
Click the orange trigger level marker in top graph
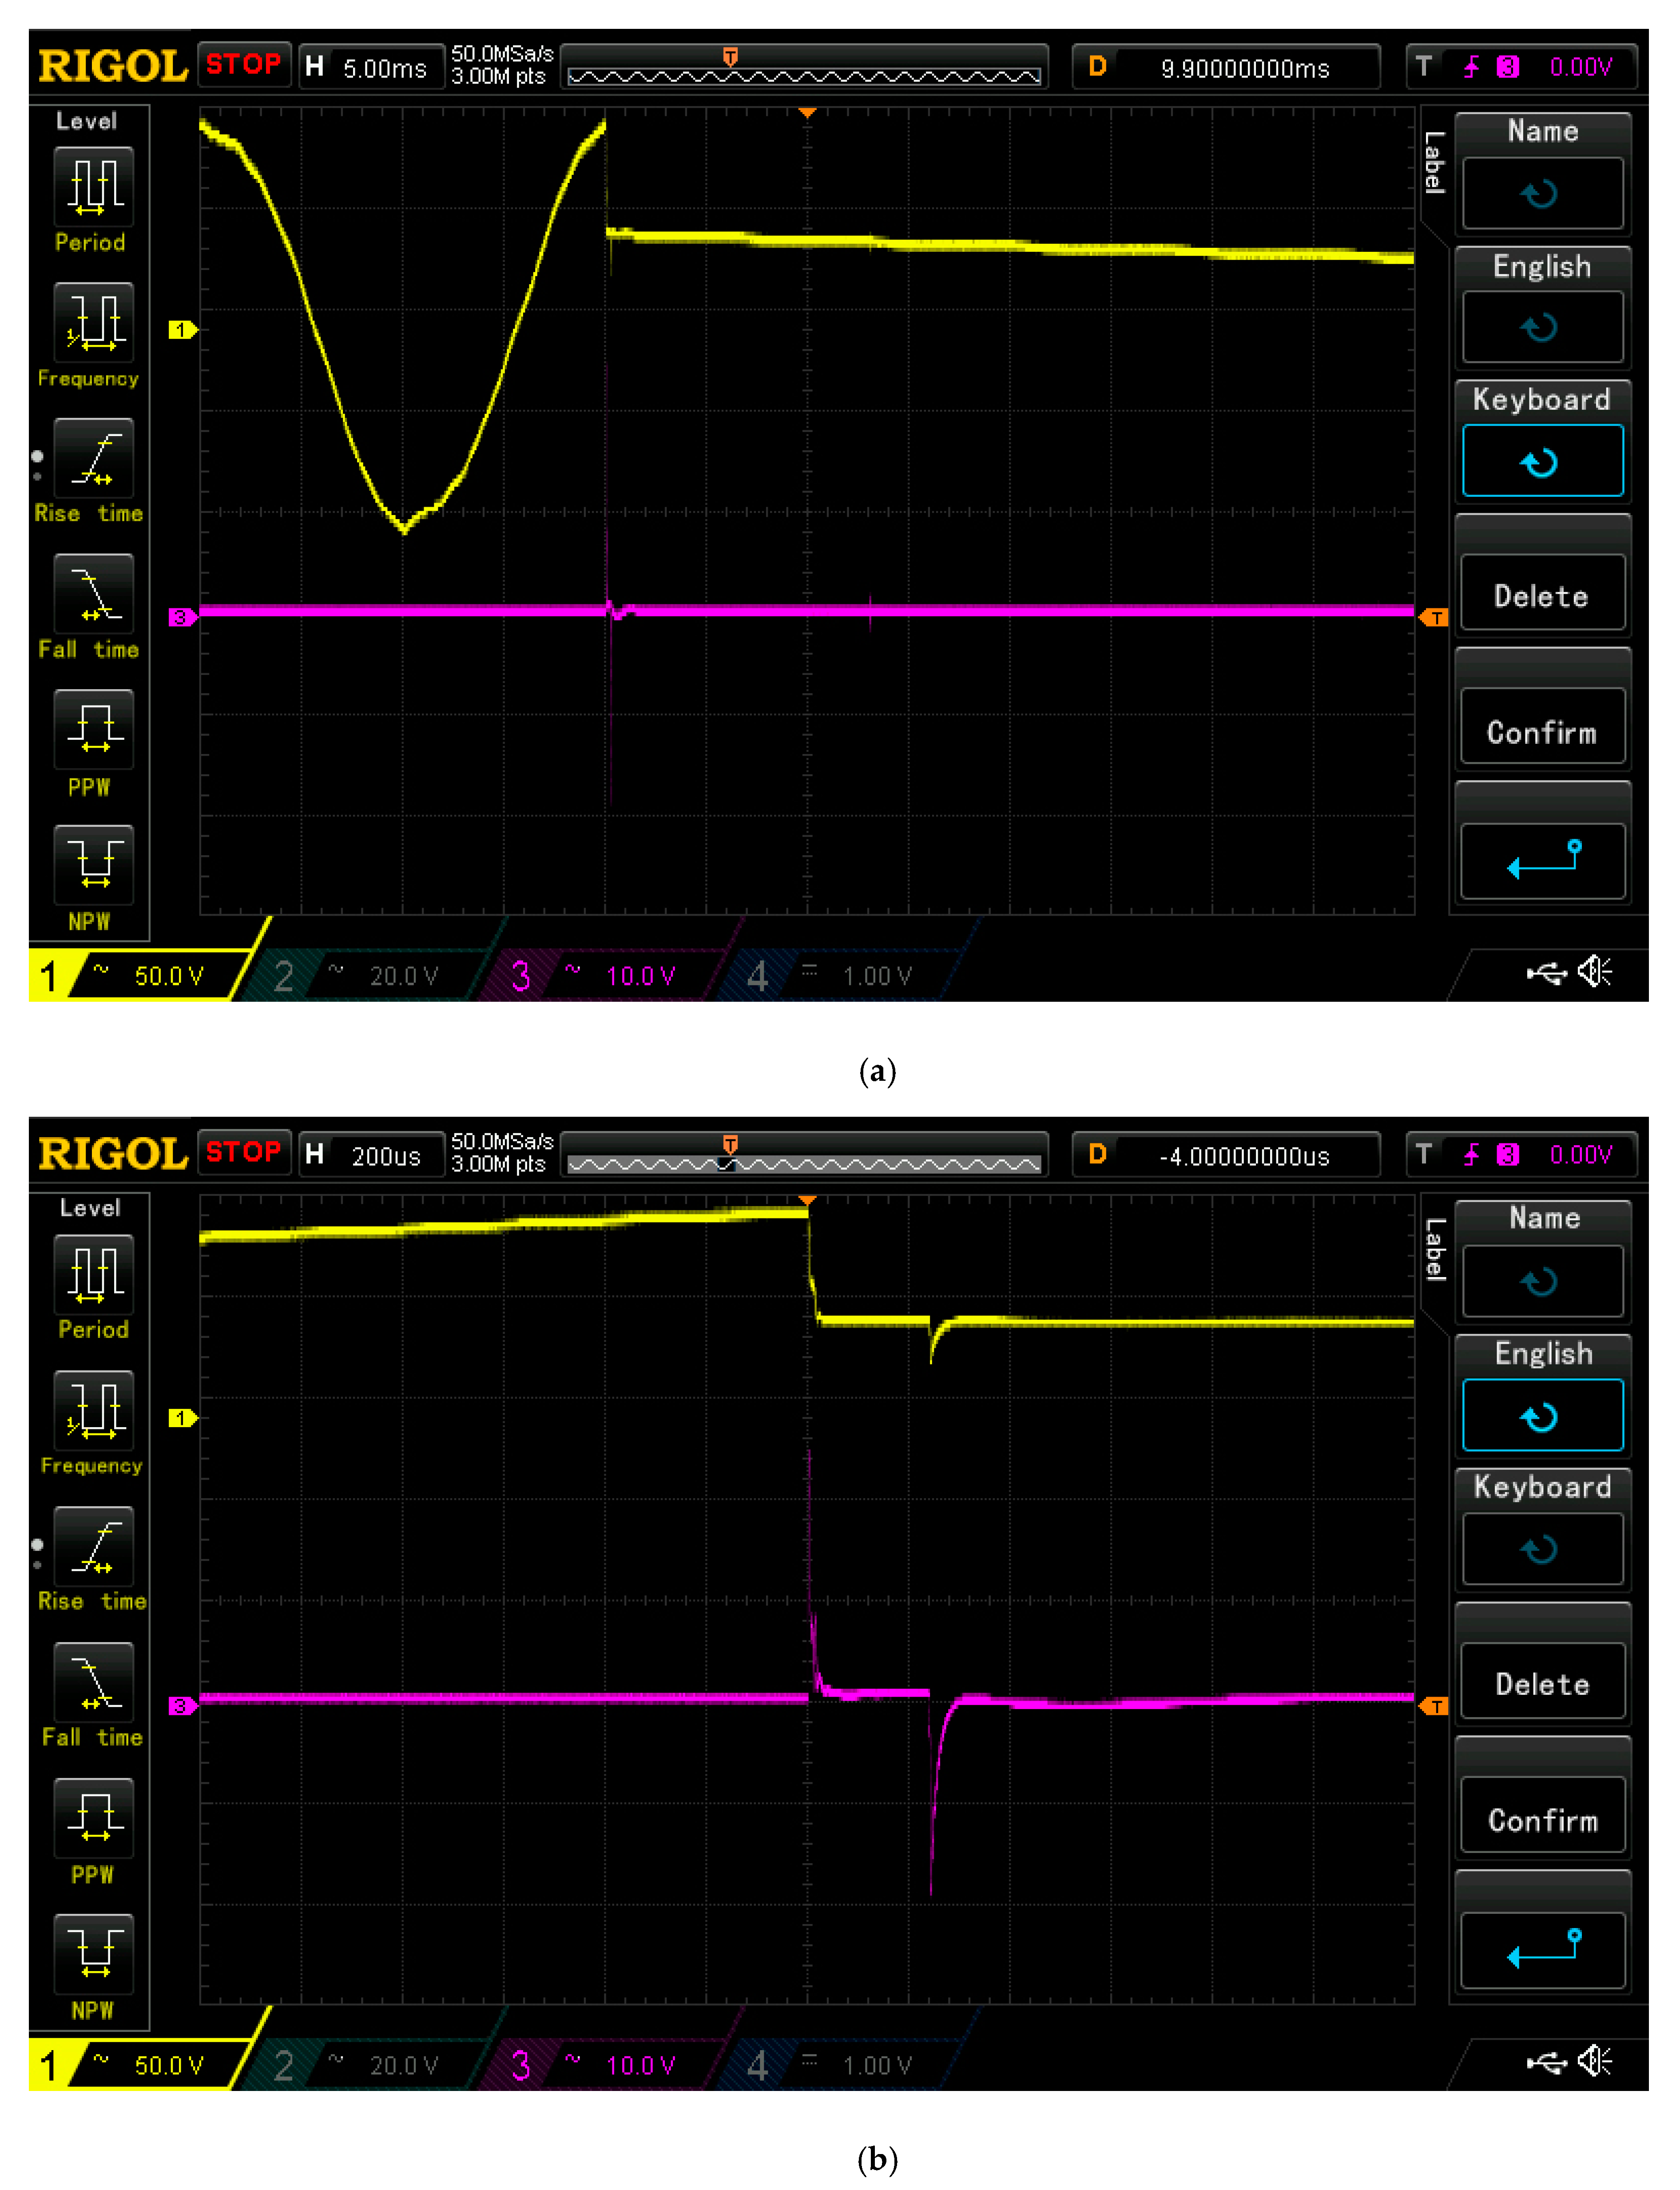click(x=1434, y=617)
